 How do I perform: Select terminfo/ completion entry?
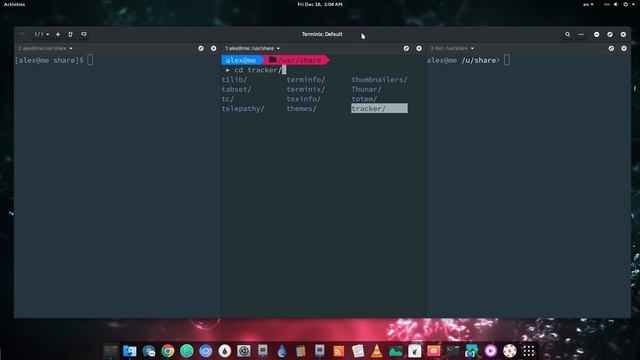(306, 80)
